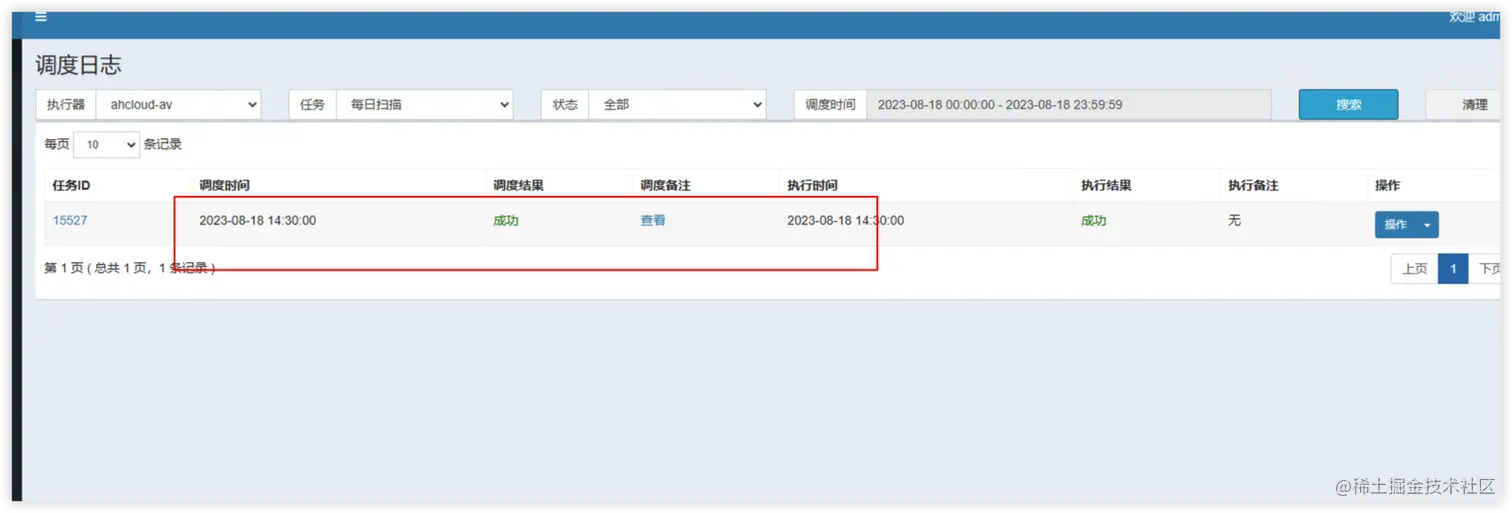Go to previous page with 上页
This screenshot has height=513, width=1512.
[x=1414, y=269]
